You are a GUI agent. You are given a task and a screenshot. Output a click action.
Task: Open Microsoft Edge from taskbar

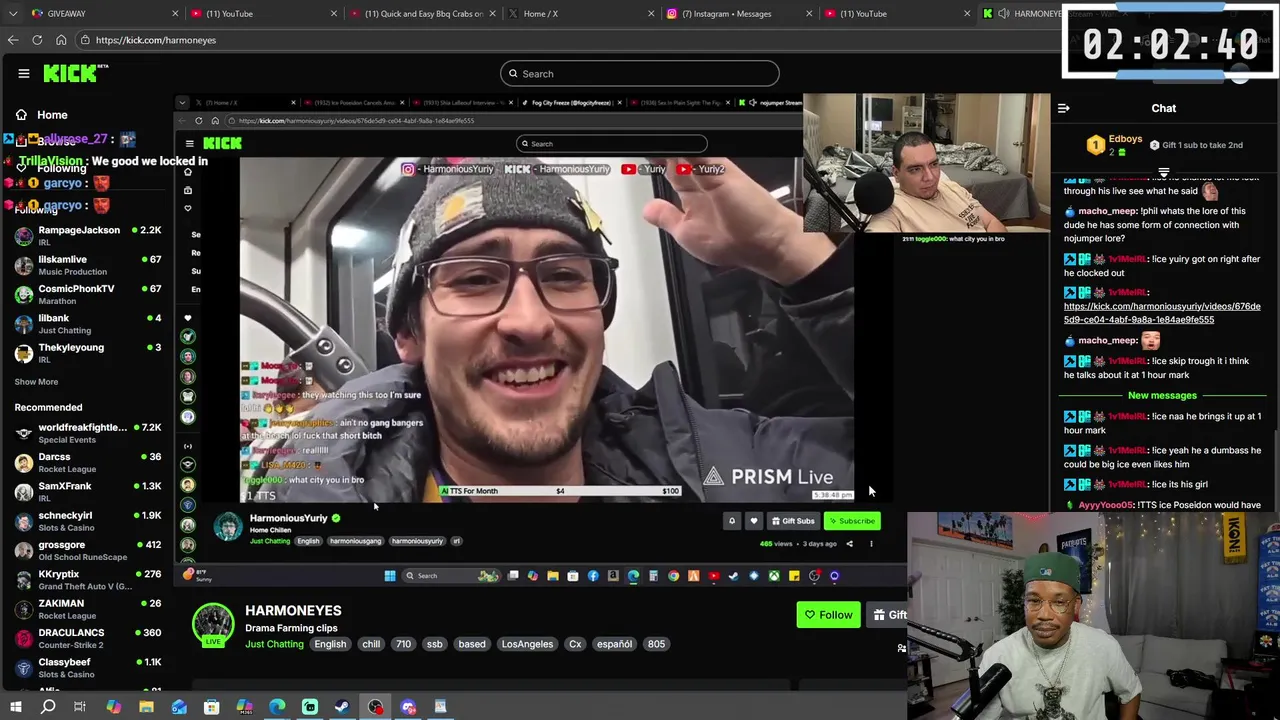click(277, 707)
